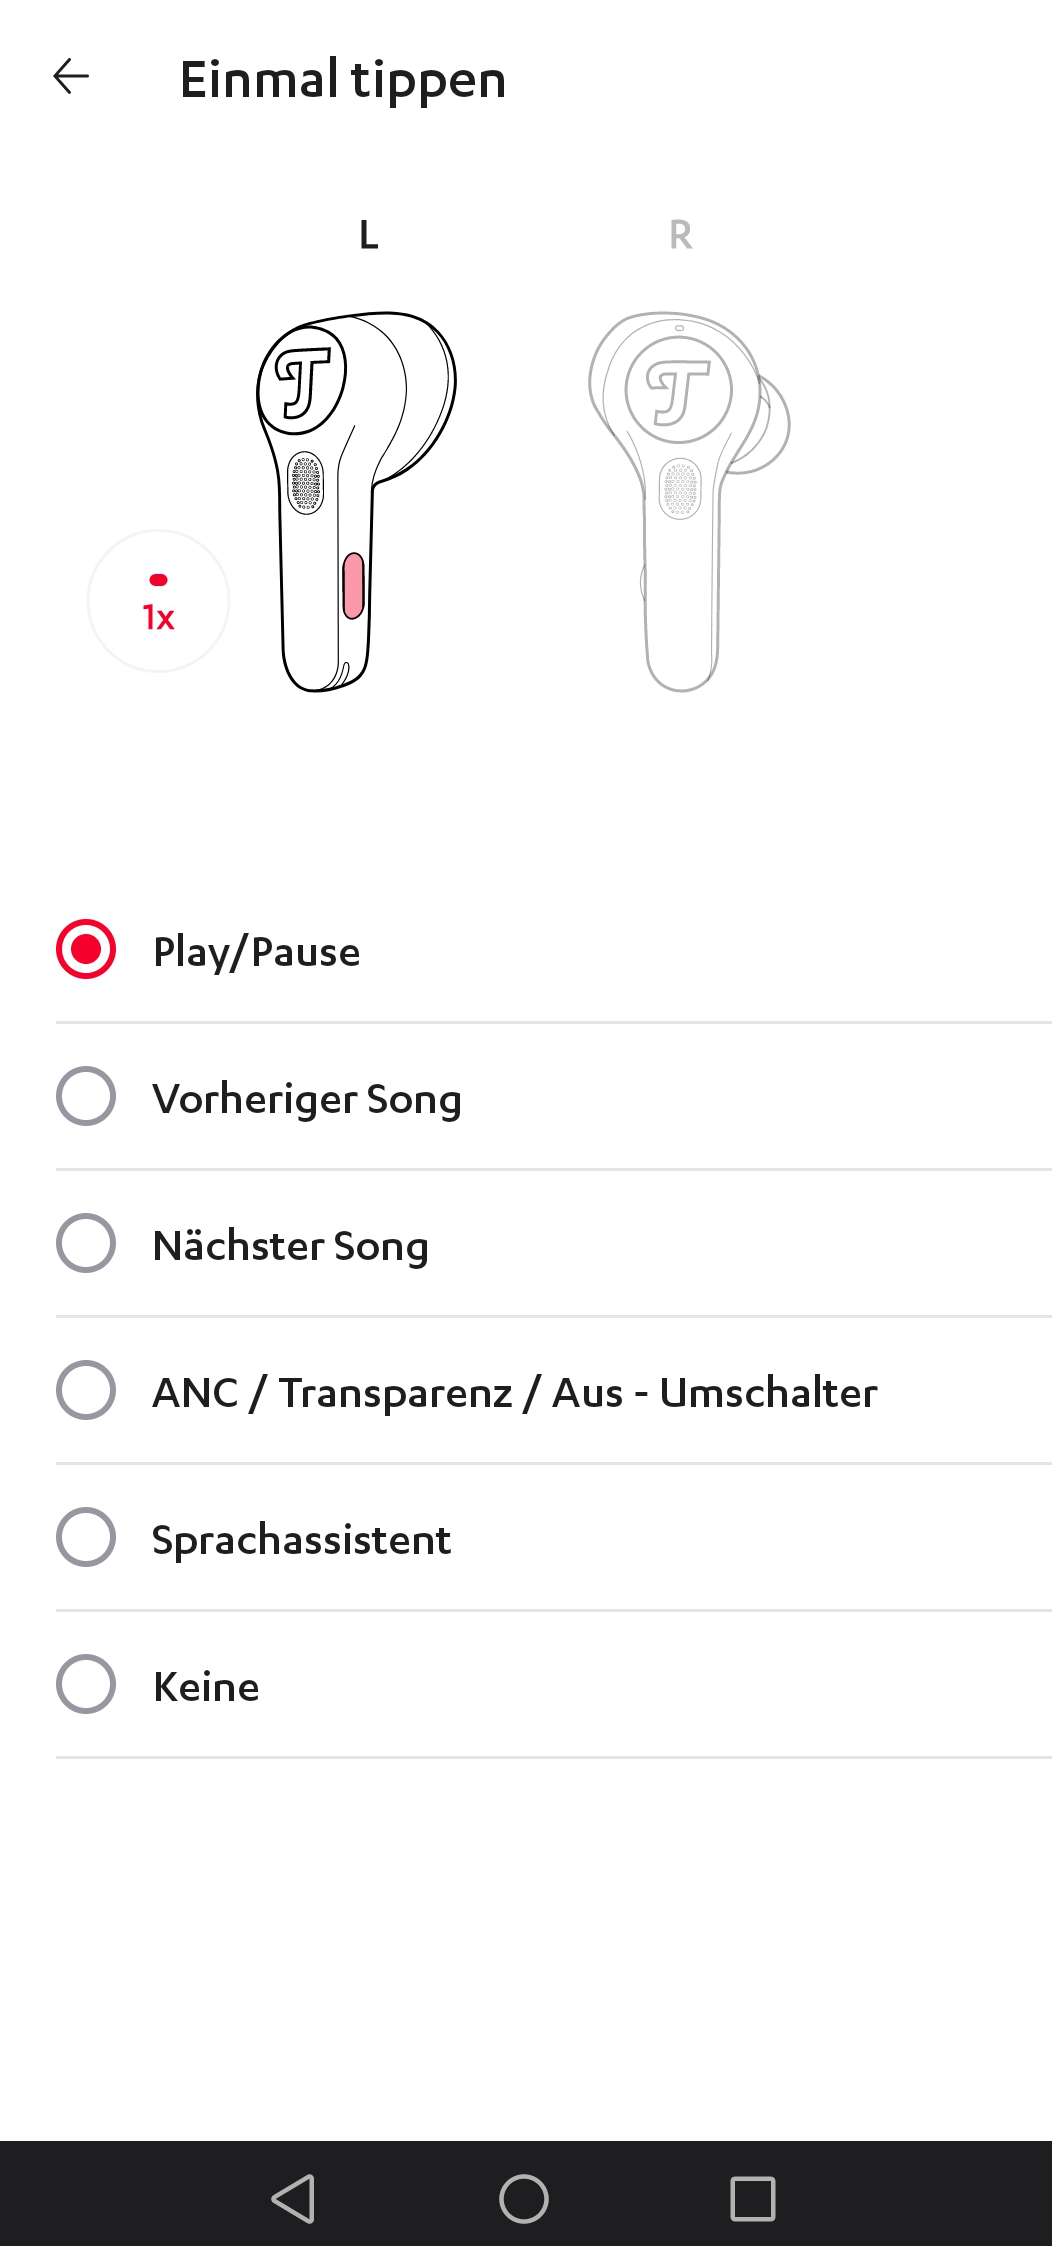Tap the pink touch sensor on left earbud
This screenshot has height=2246, width=1052.
[353, 586]
